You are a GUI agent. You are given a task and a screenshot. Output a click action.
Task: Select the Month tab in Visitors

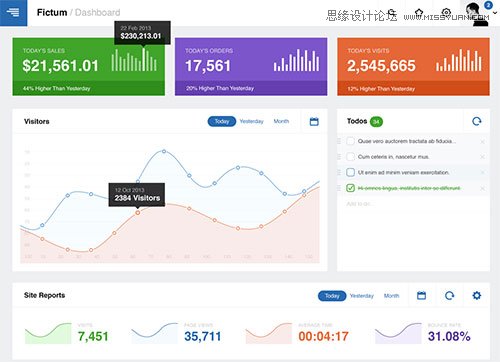[x=281, y=121]
